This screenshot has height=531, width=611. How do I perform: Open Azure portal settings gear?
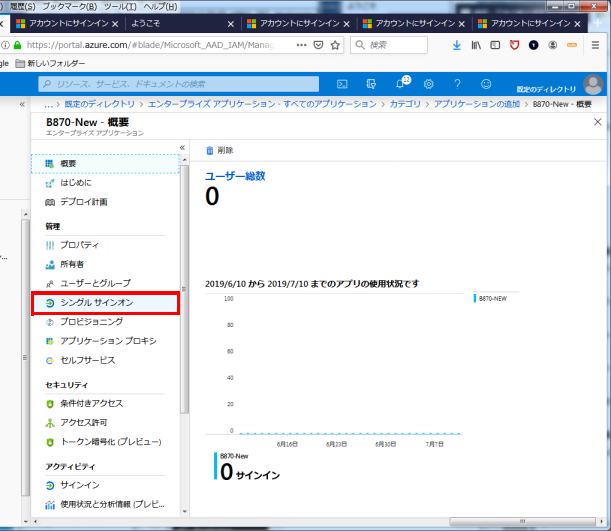coord(429,84)
